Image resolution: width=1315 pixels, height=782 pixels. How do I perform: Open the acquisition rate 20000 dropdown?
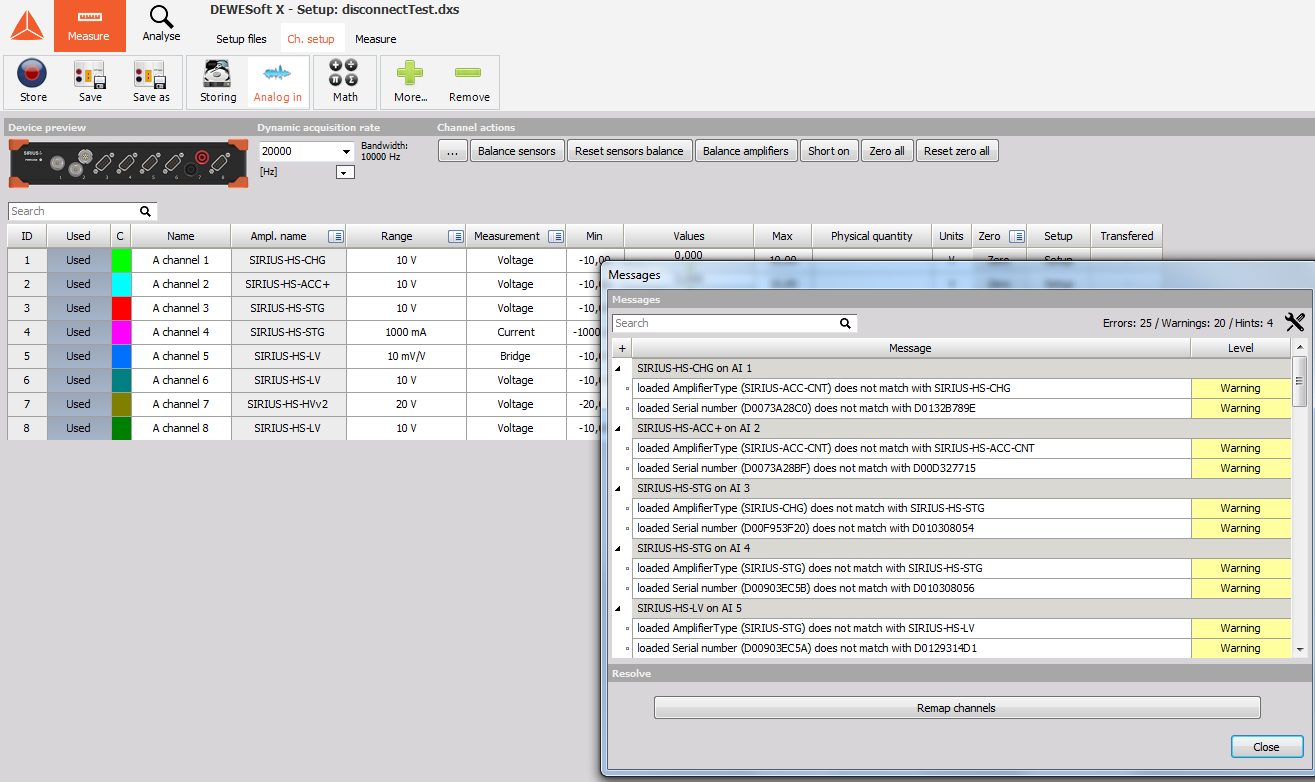[x=346, y=151]
